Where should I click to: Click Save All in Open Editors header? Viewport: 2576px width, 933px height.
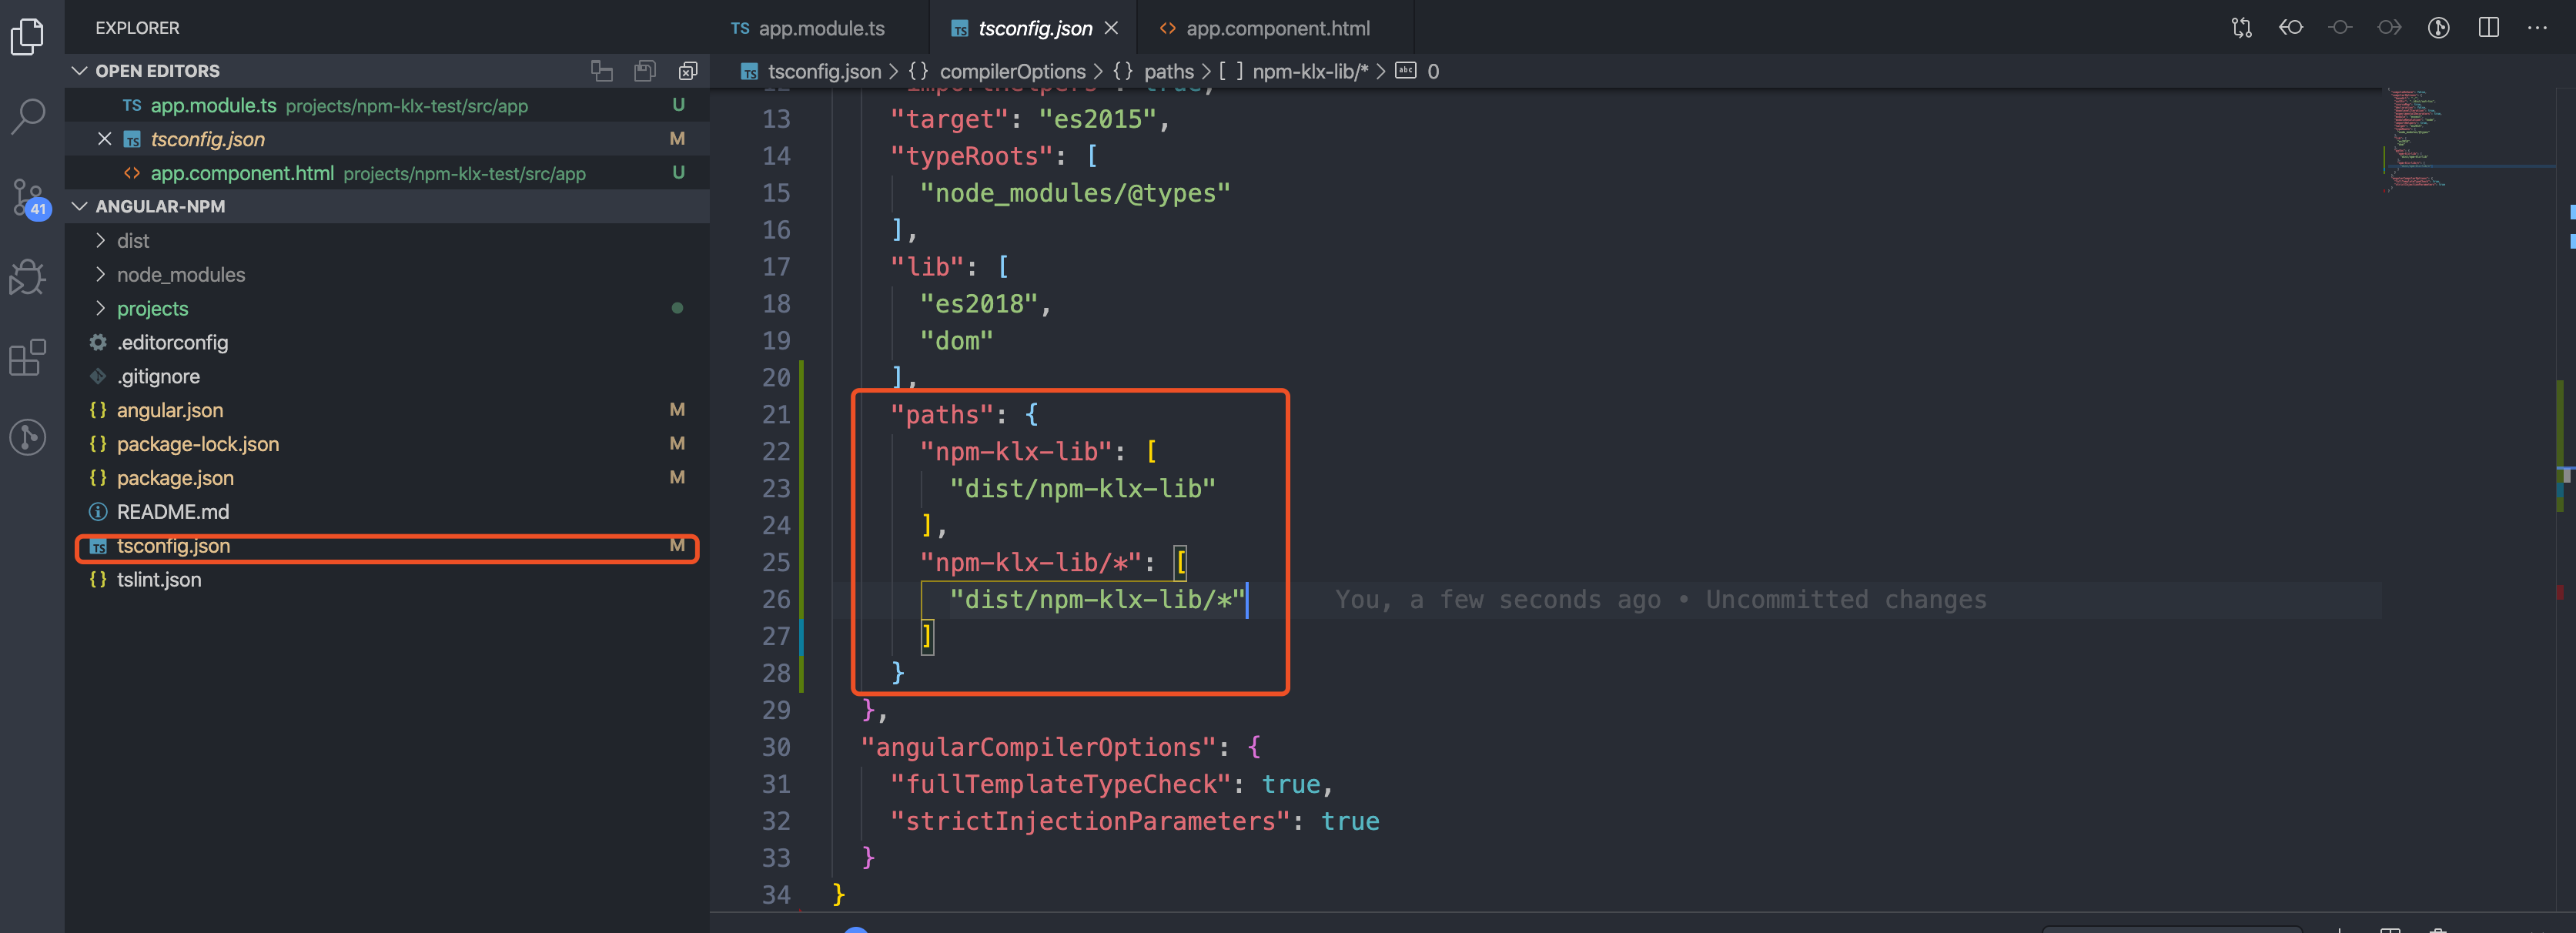coord(645,71)
